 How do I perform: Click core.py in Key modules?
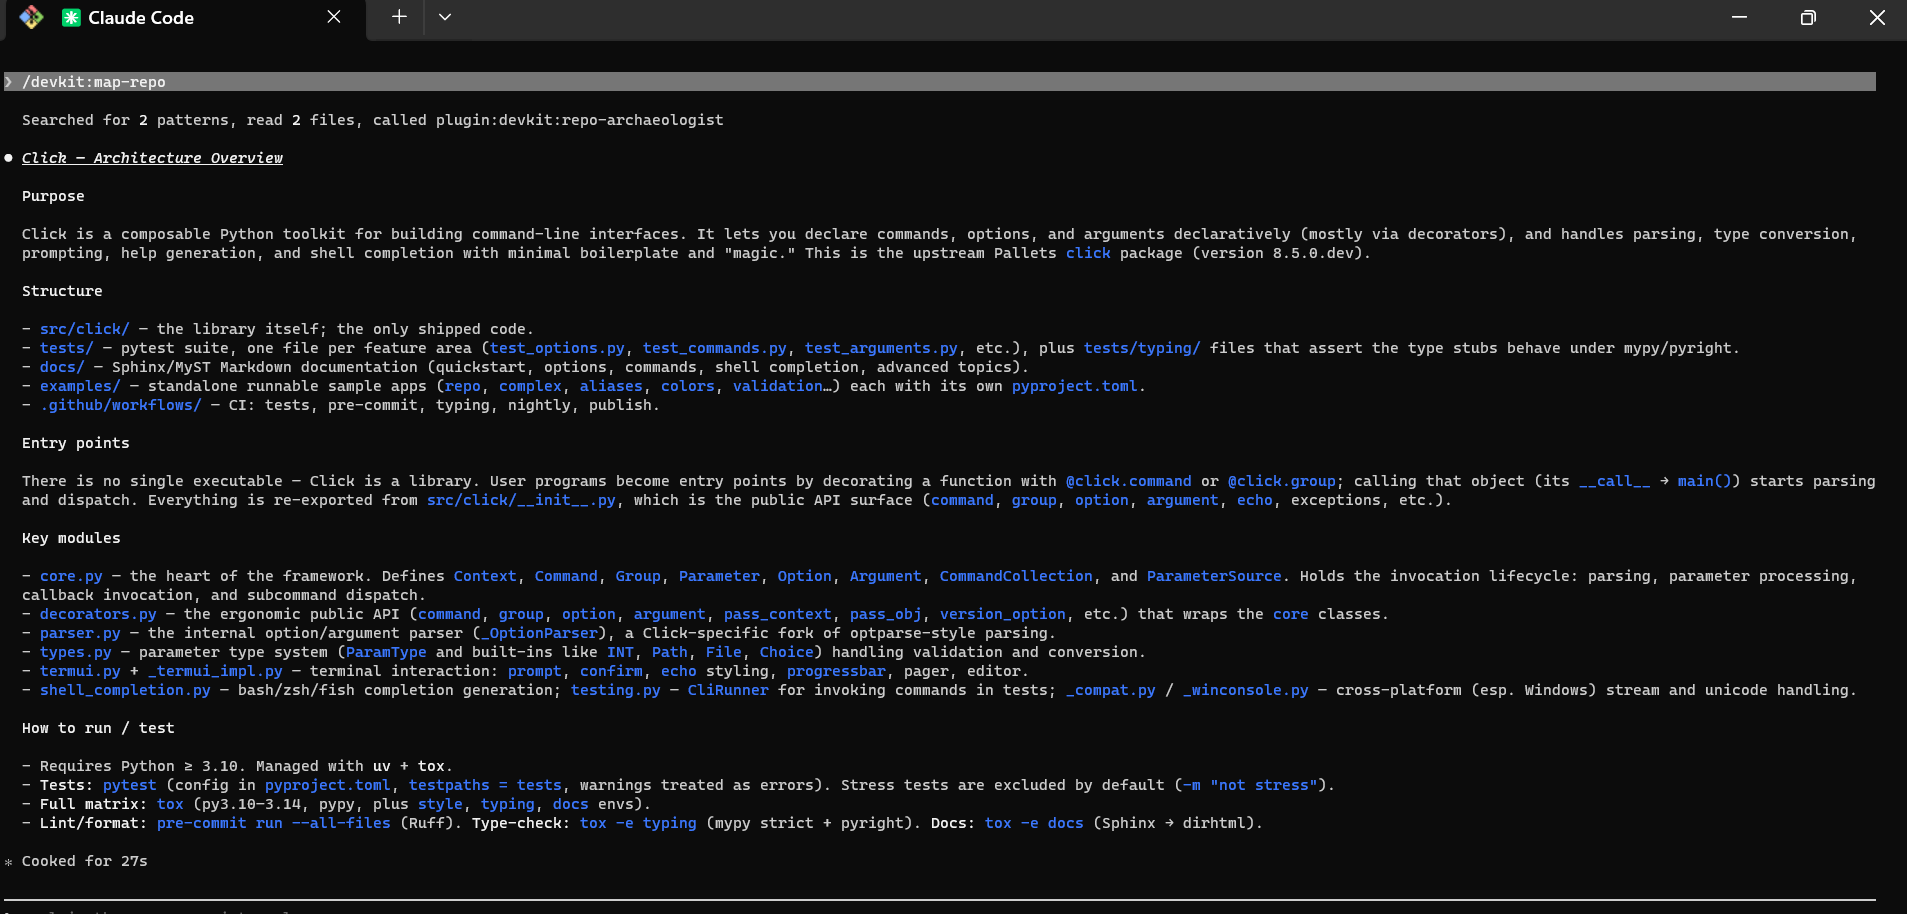(71, 576)
